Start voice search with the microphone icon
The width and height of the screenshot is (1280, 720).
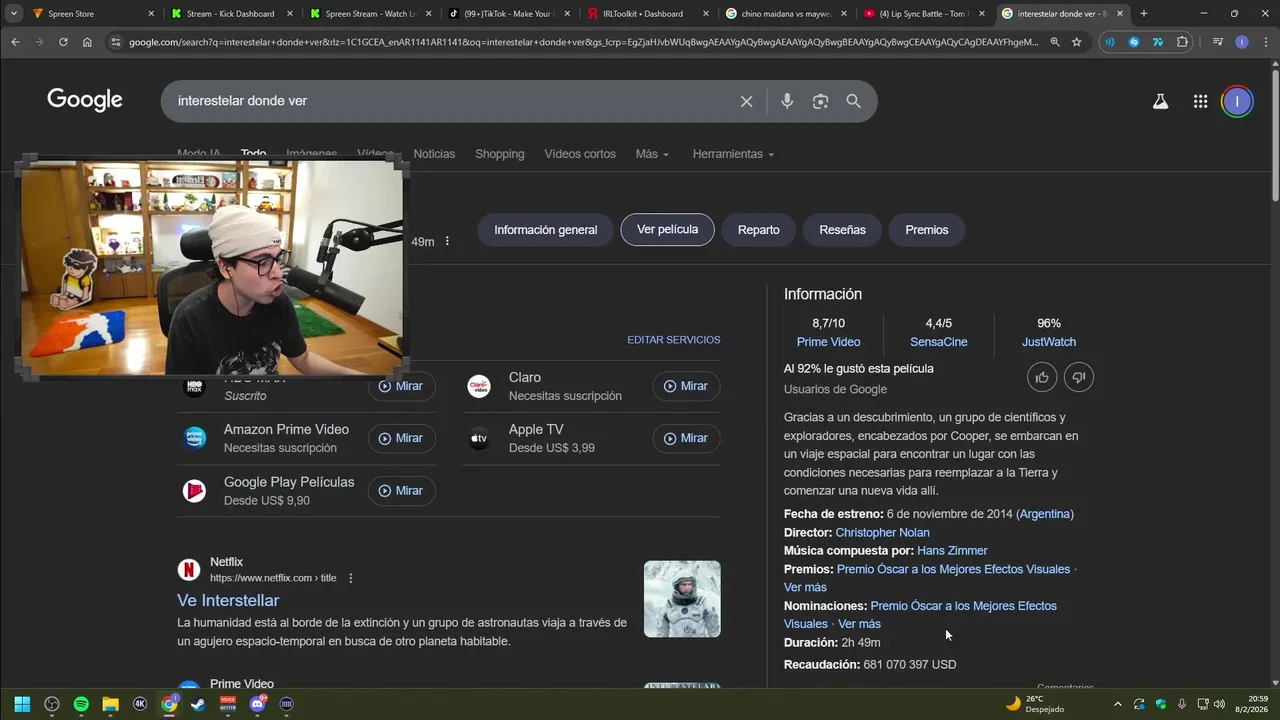point(787,101)
